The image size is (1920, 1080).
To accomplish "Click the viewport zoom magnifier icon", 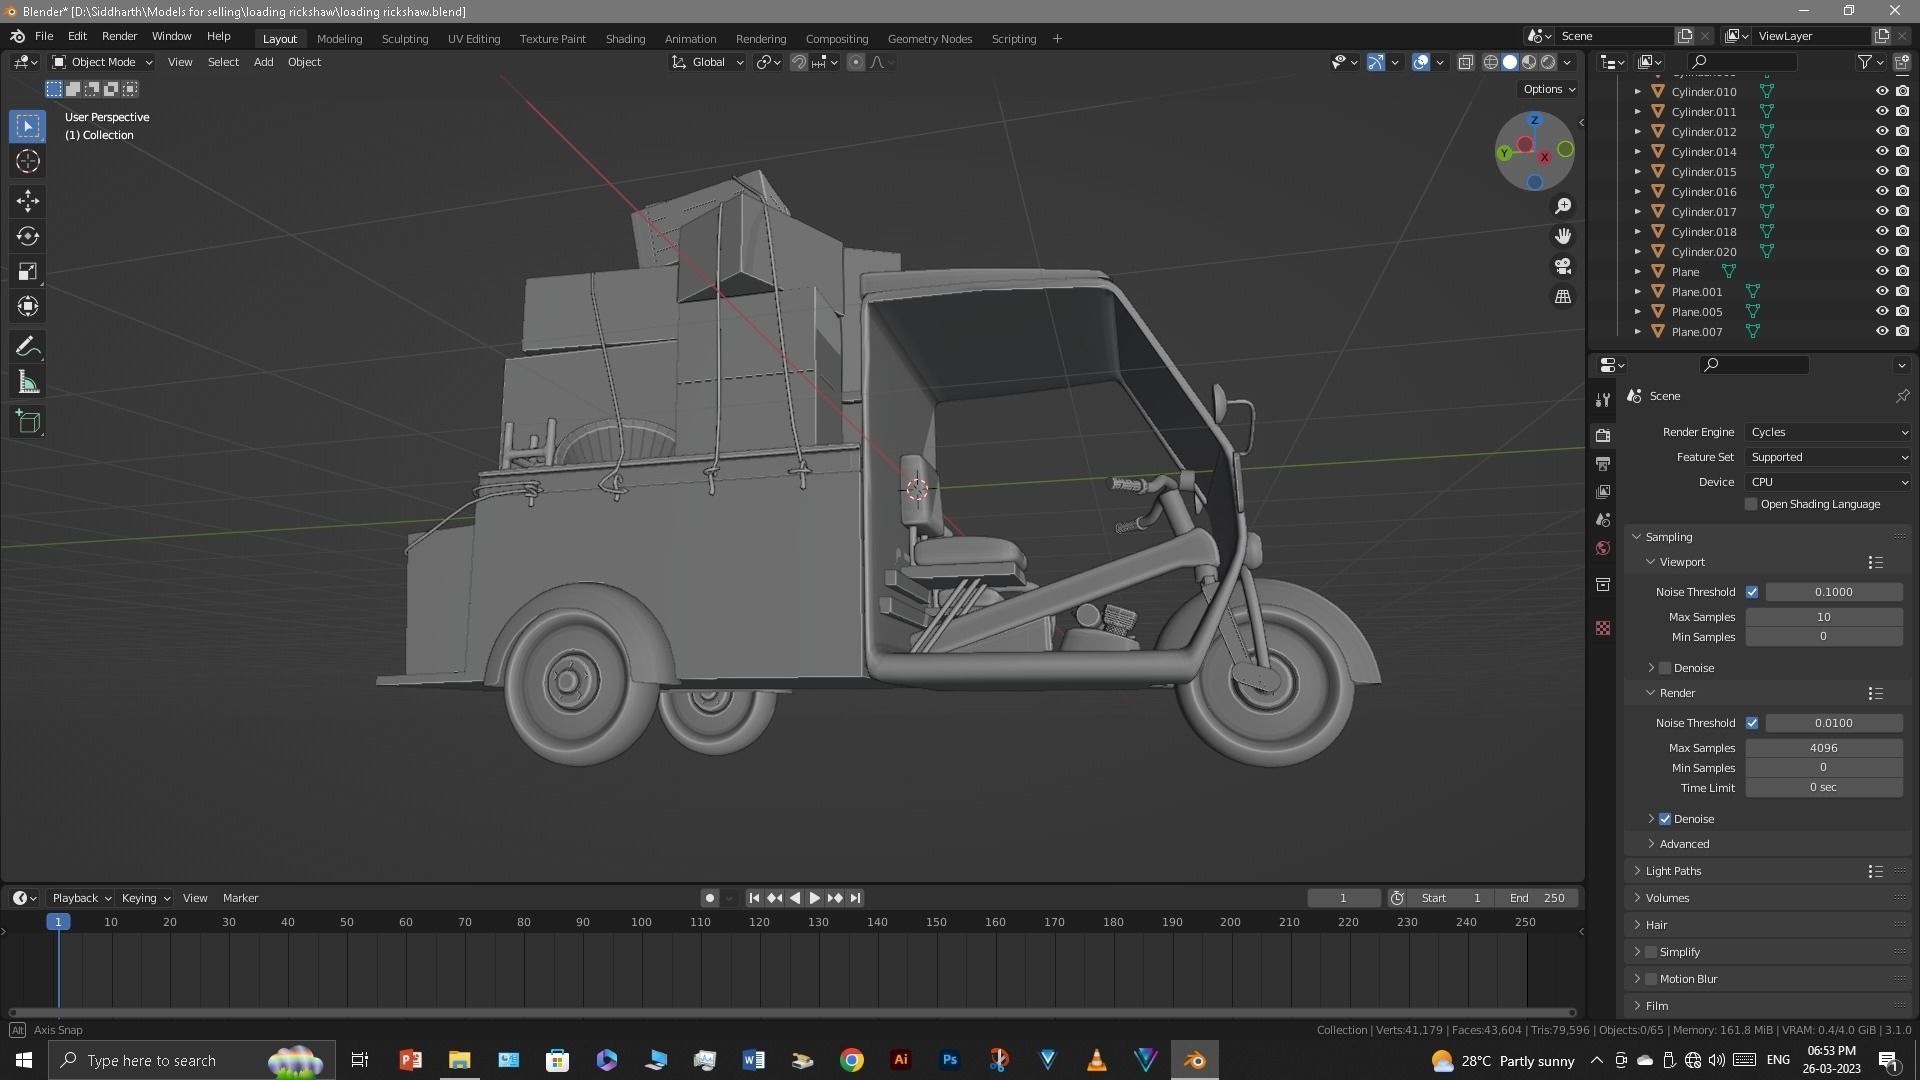I will (x=1563, y=206).
